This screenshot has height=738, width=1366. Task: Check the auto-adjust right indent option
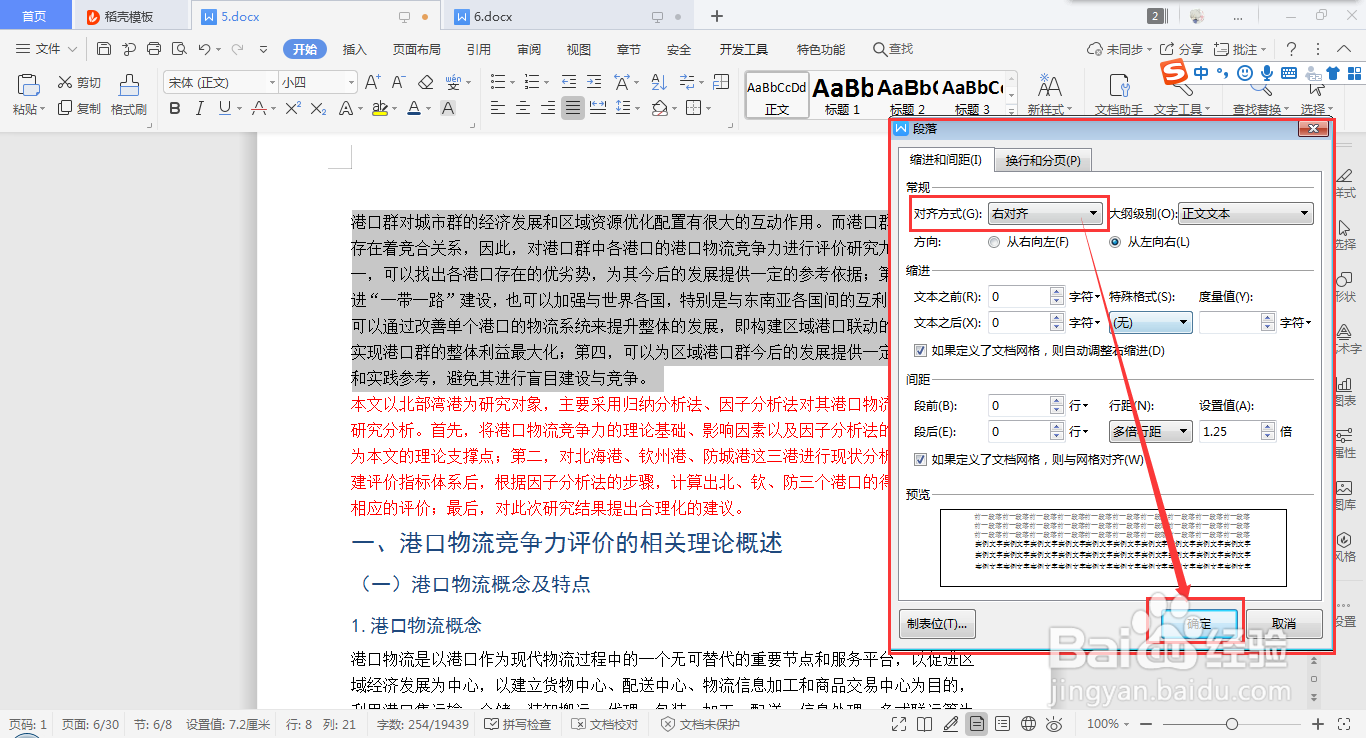click(x=922, y=350)
